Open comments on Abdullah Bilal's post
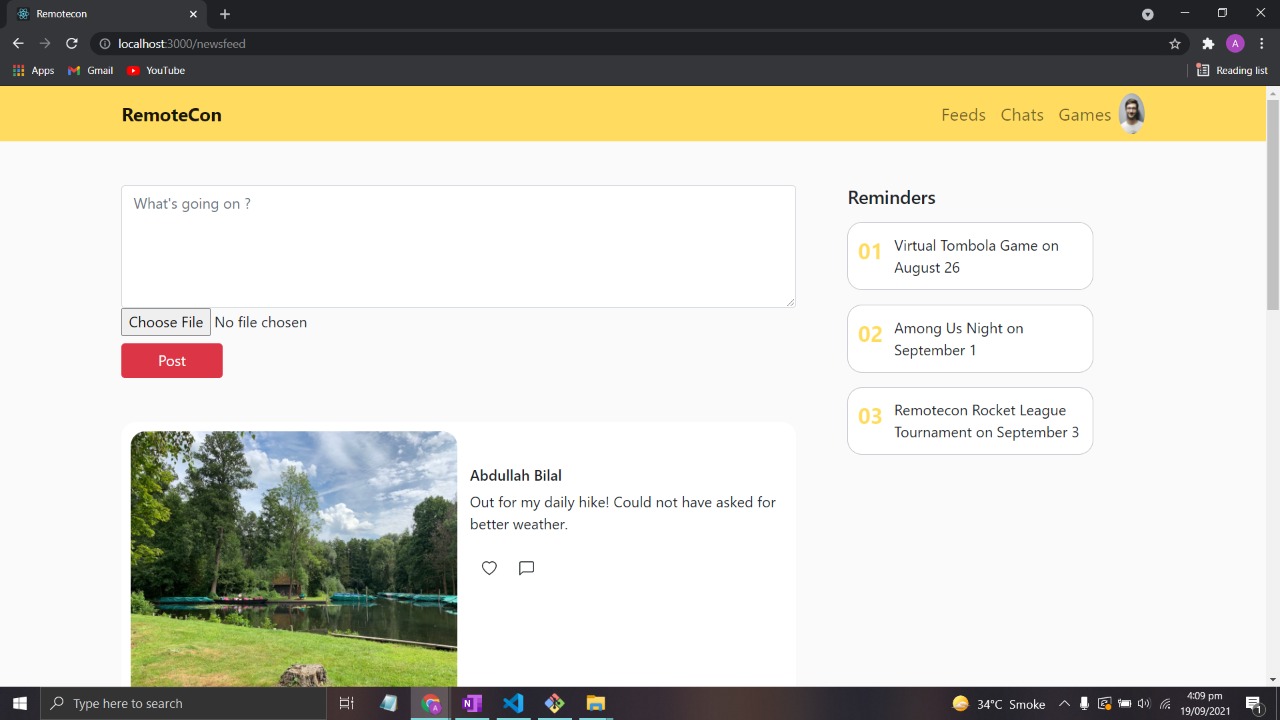The height and width of the screenshot is (720, 1280). click(x=526, y=568)
